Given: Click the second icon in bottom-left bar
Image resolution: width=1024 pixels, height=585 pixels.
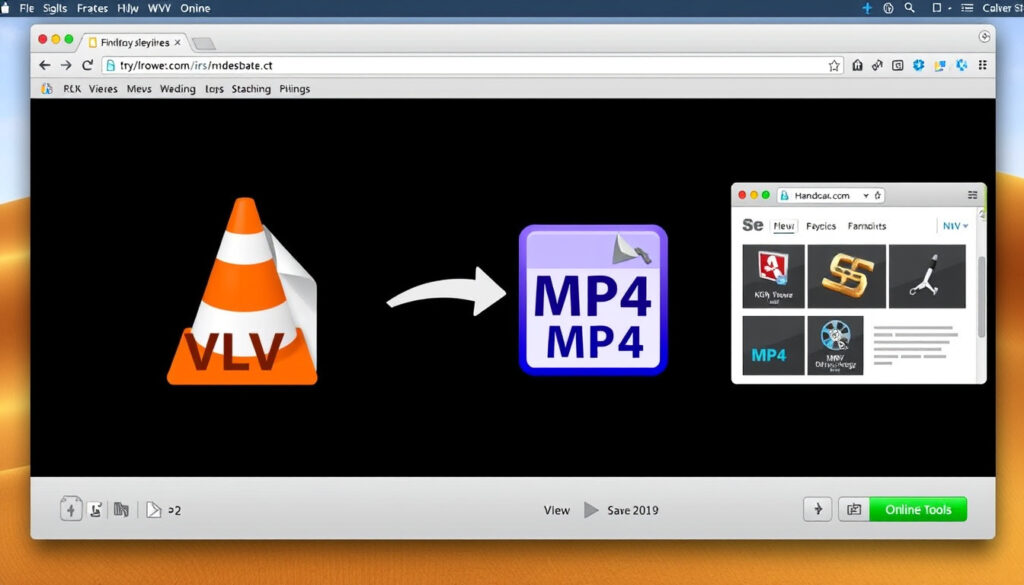Looking at the screenshot, I should (95, 510).
